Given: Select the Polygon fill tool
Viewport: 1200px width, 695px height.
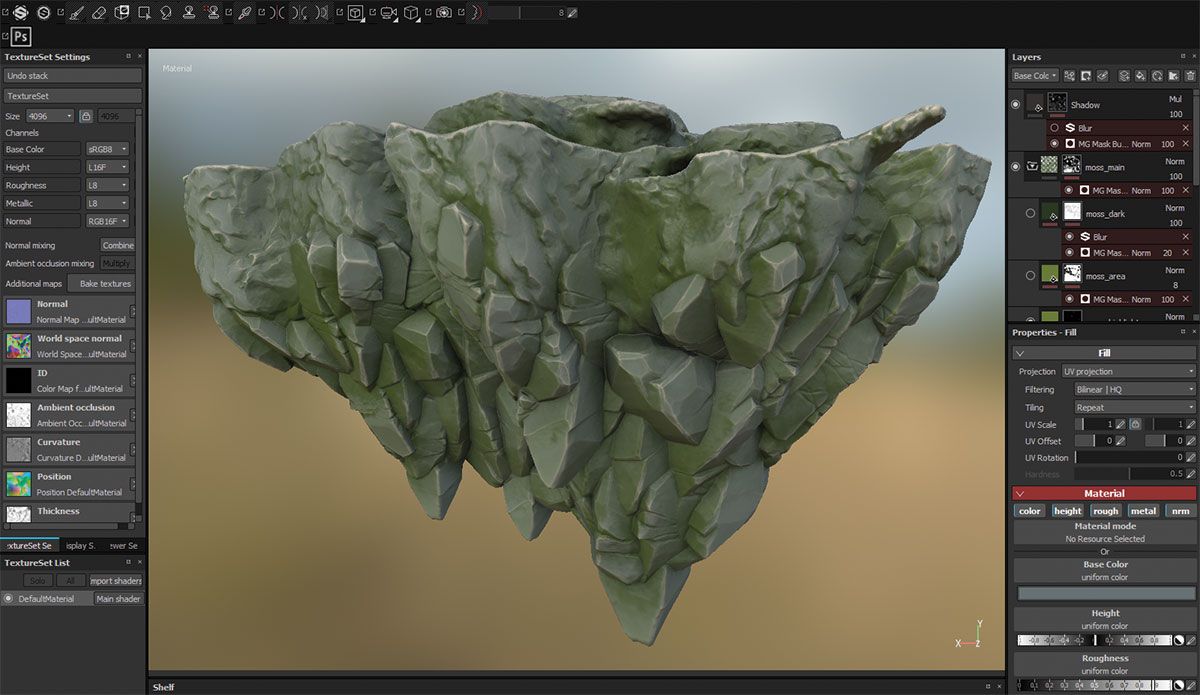Looking at the screenshot, I should pyautogui.click(x=121, y=13).
